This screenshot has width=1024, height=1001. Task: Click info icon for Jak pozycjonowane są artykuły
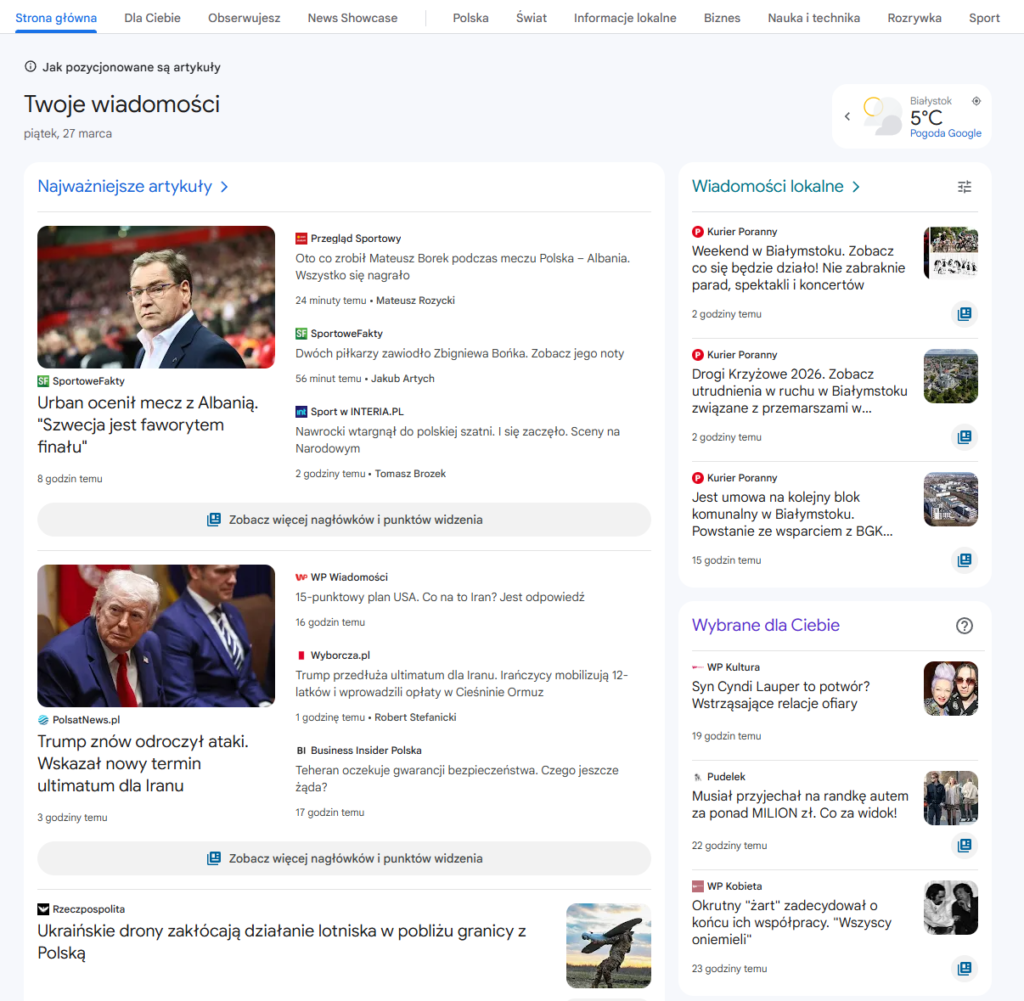[30, 68]
